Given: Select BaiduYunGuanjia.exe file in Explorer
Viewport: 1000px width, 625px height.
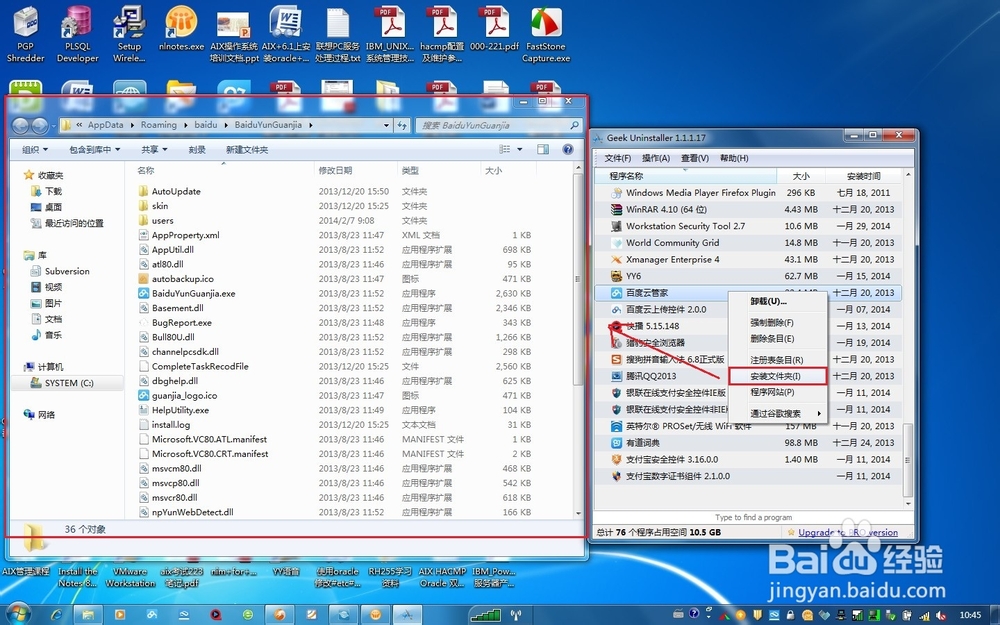Looking at the screenshot, I should coord(193,293).
